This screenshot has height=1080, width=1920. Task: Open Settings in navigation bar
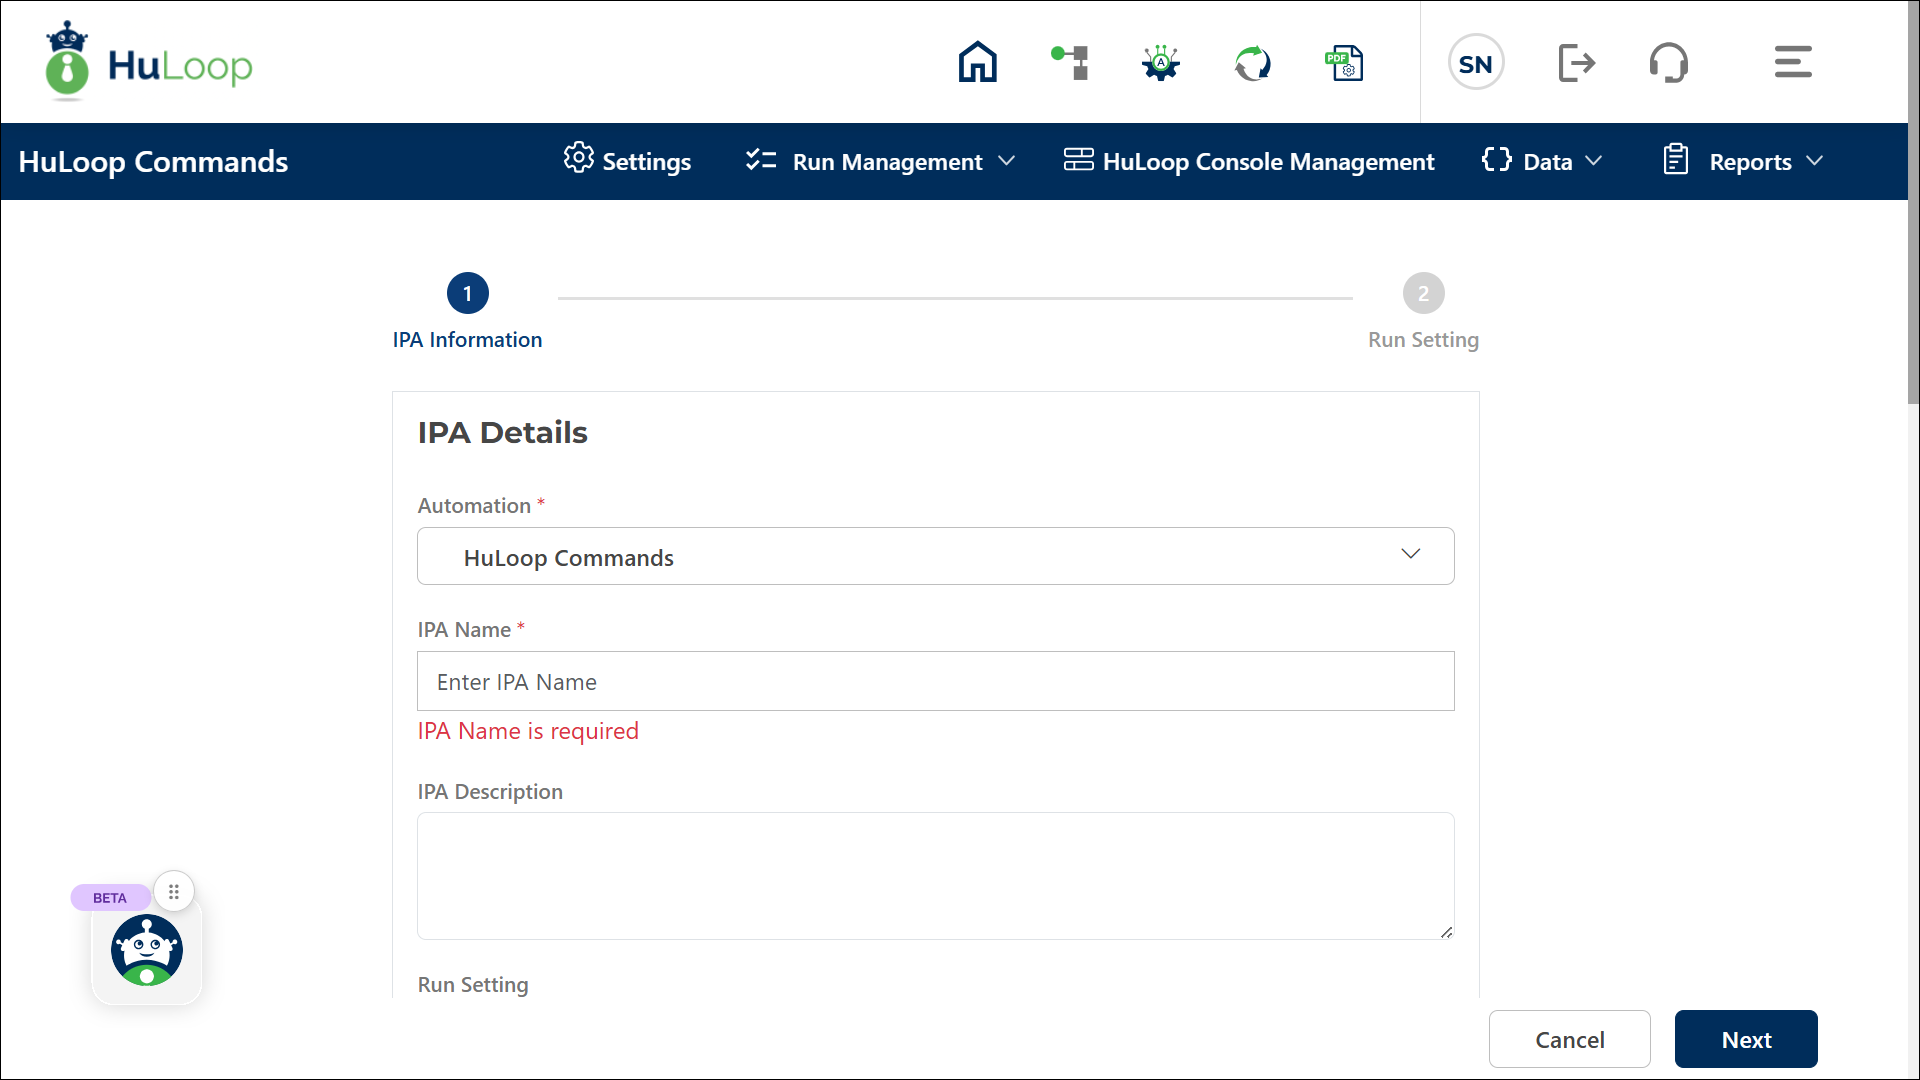pyautogui.click(x=627, y=162)
